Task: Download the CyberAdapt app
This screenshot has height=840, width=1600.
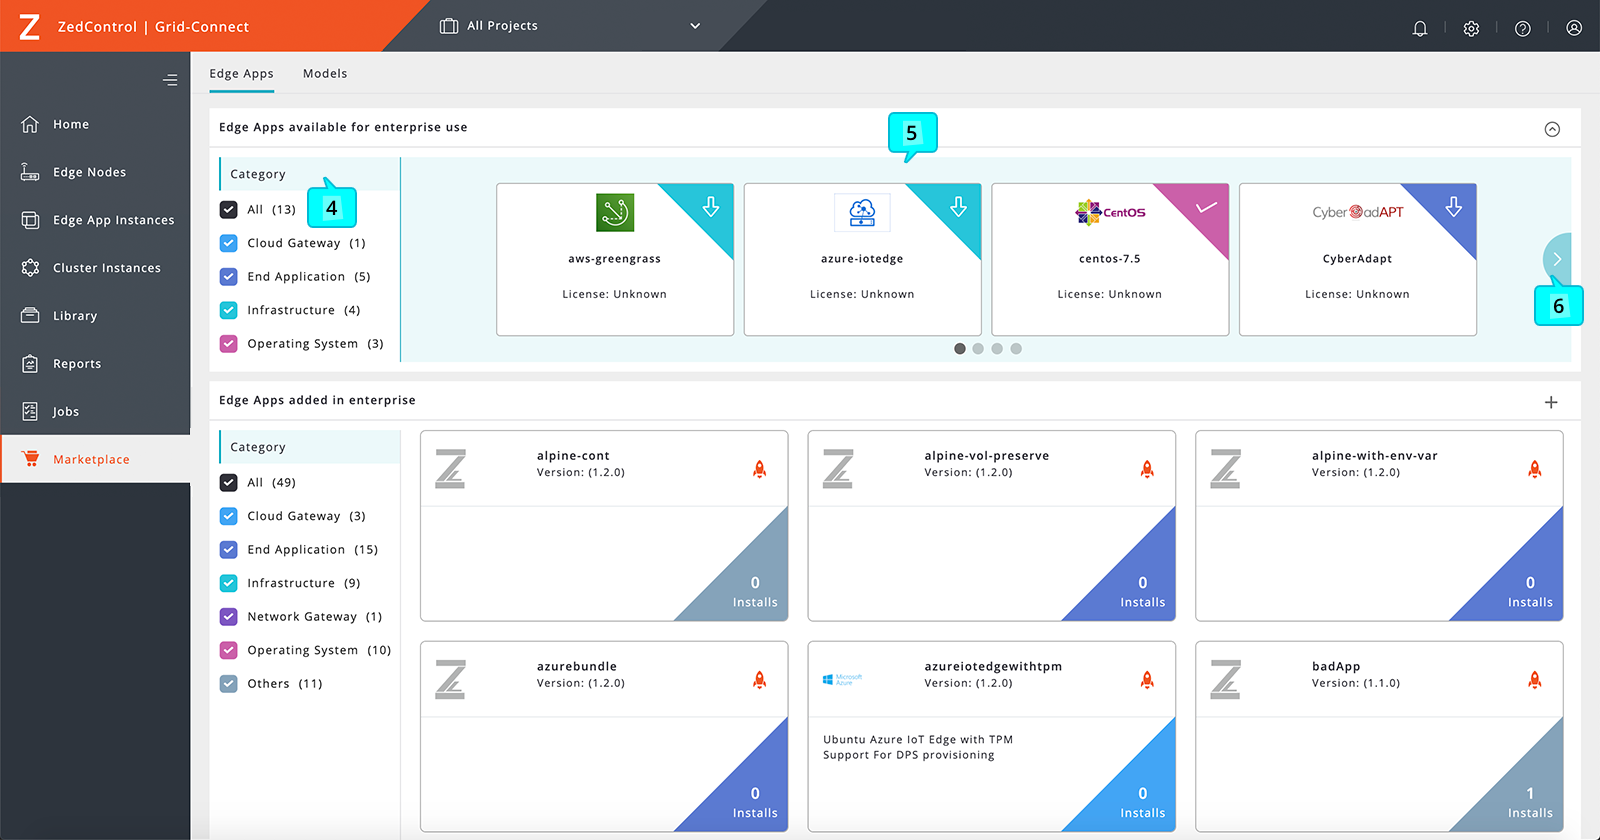Action: [x=1454, y=206]
